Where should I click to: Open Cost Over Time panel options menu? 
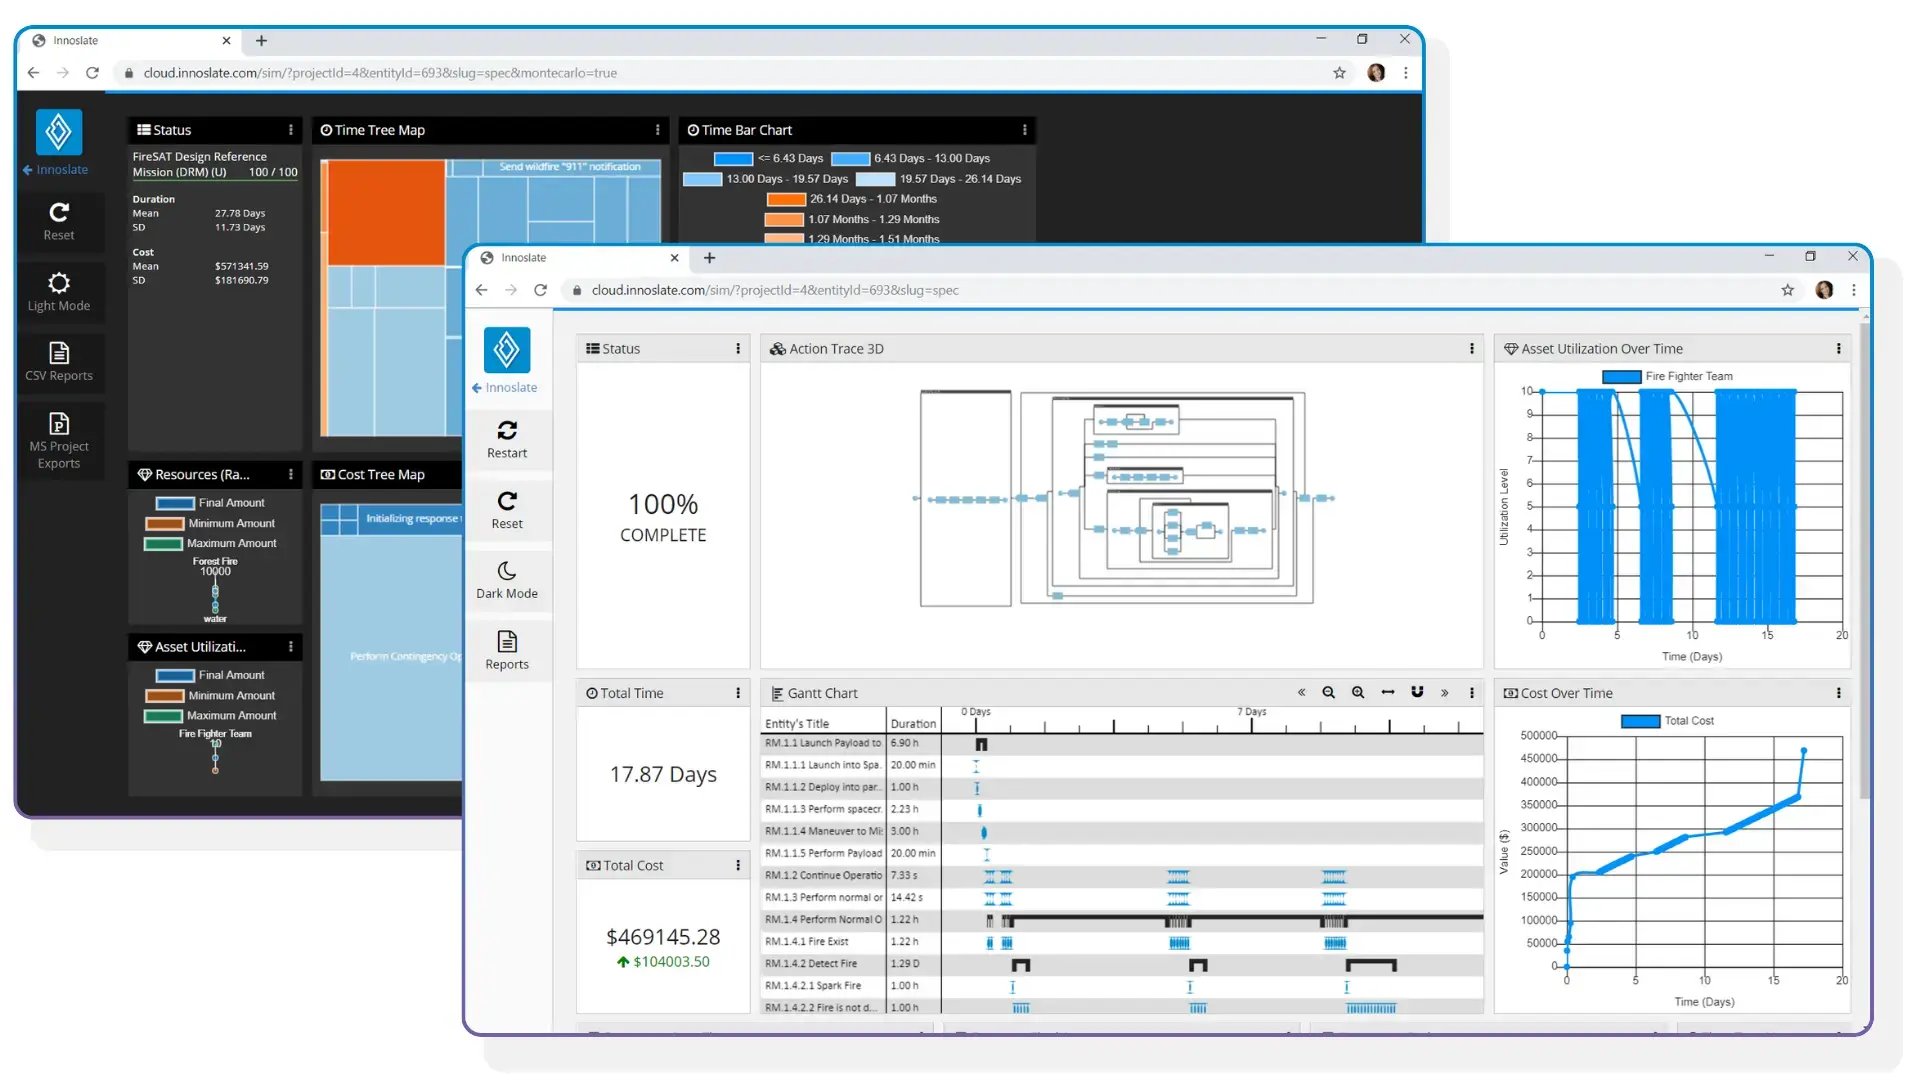pyautogui.click(x=1838, y=693)
